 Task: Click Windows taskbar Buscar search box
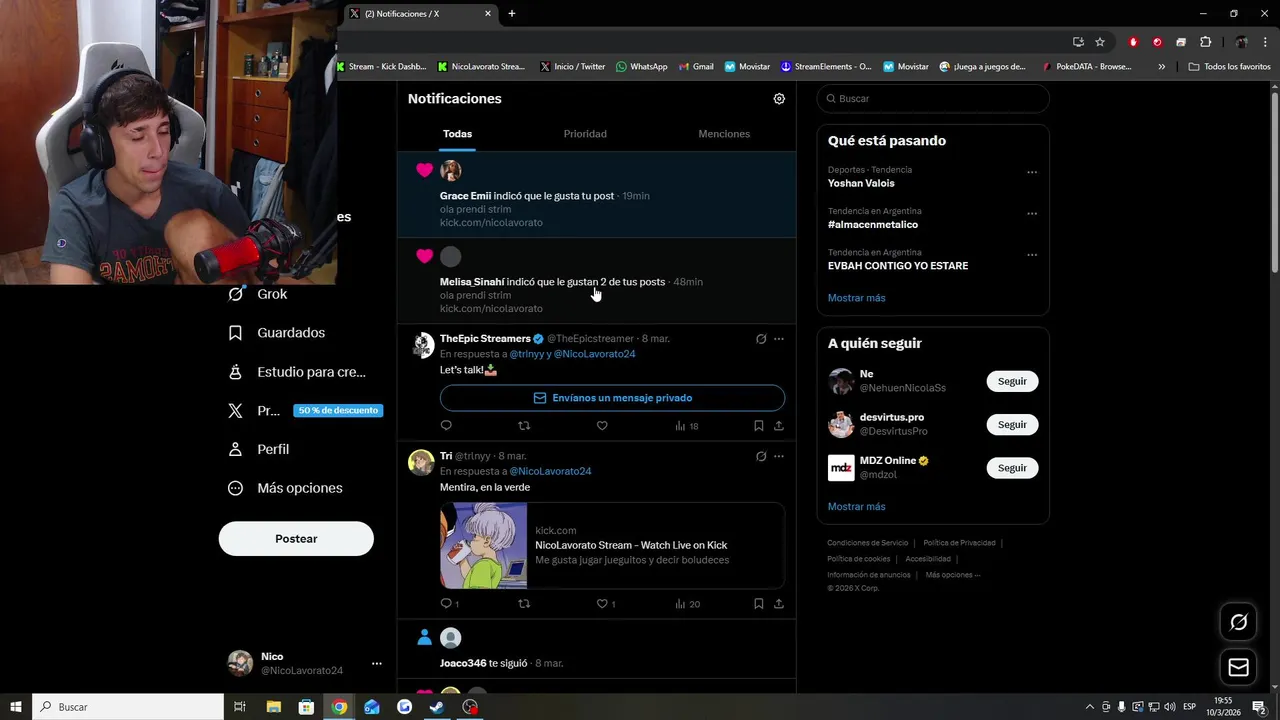pyautogui.click(x=128, y=707)
